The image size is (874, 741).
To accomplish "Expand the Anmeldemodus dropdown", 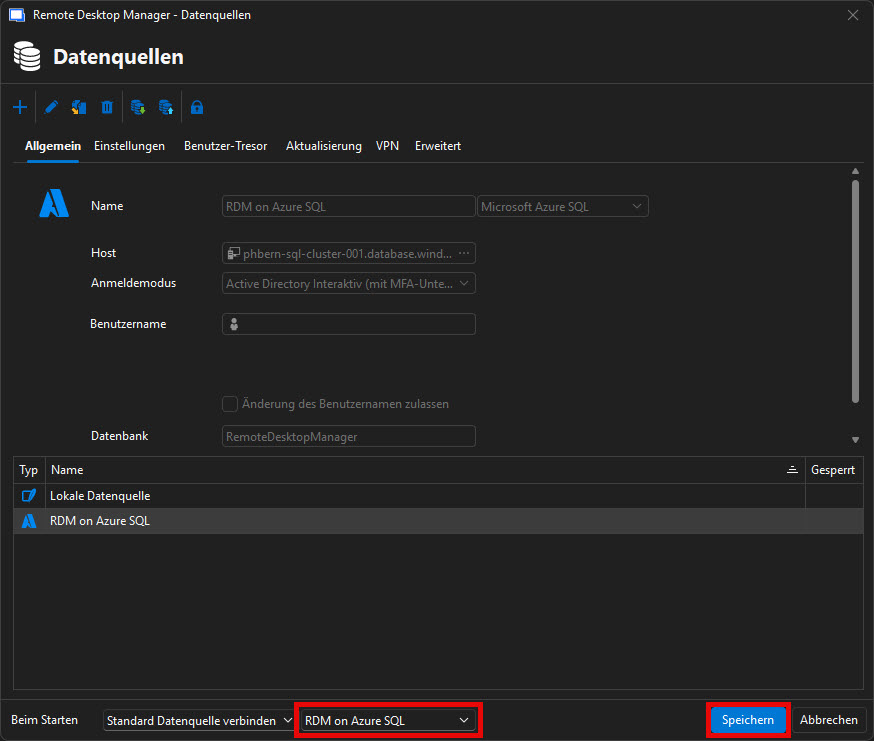I will pos(348,283).
